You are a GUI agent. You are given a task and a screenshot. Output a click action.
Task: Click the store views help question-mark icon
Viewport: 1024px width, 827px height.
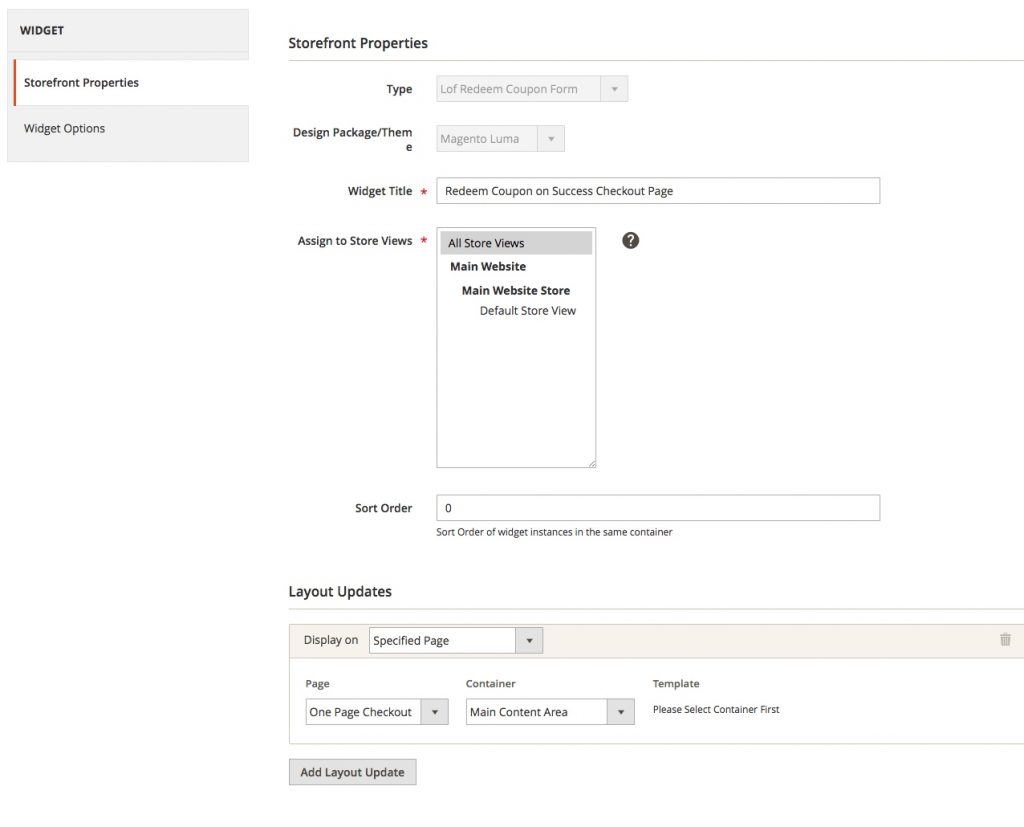[630, 240]
